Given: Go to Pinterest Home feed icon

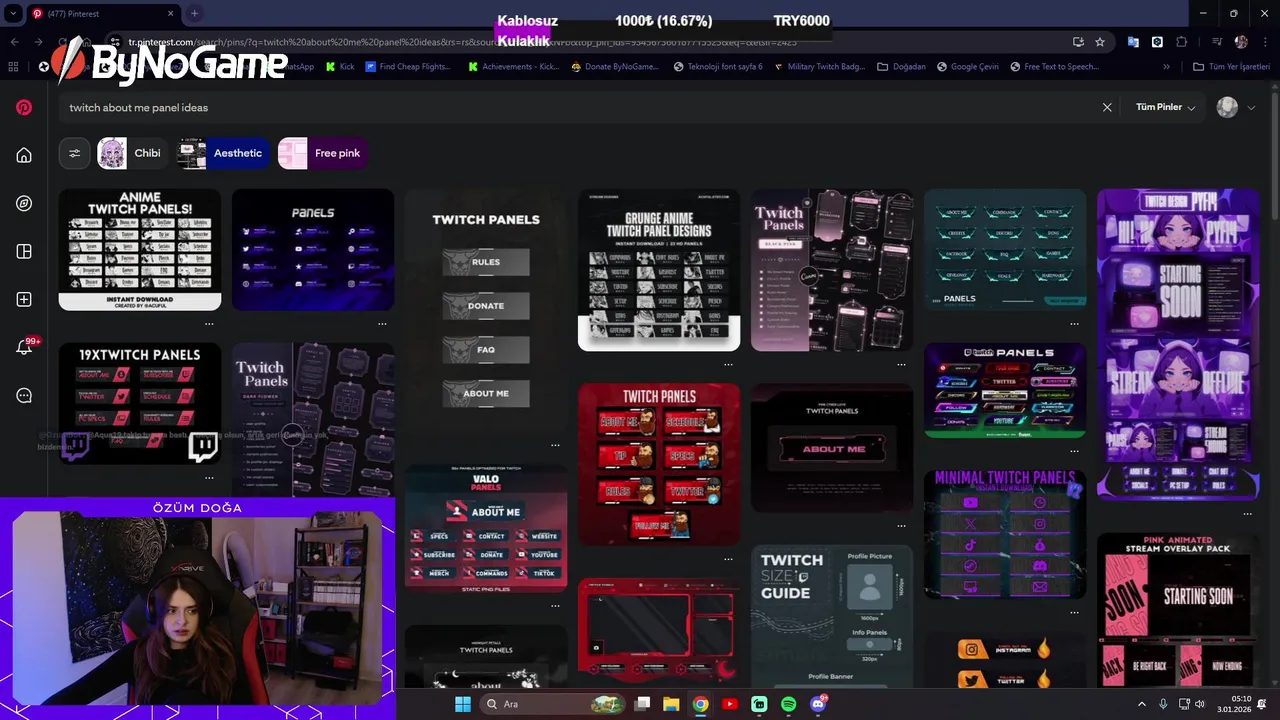Looking at the screenshot, I should (x=24, y=155).
